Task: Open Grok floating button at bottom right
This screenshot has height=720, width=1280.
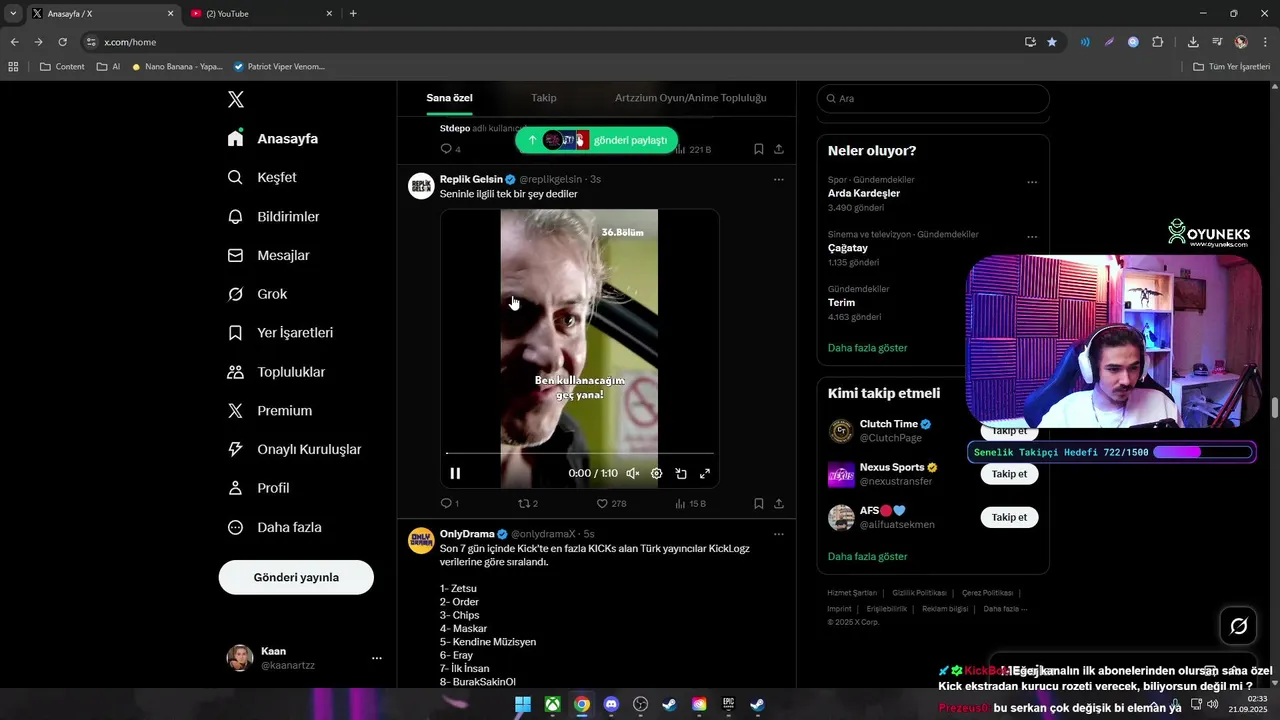Action: [1239, 626]
